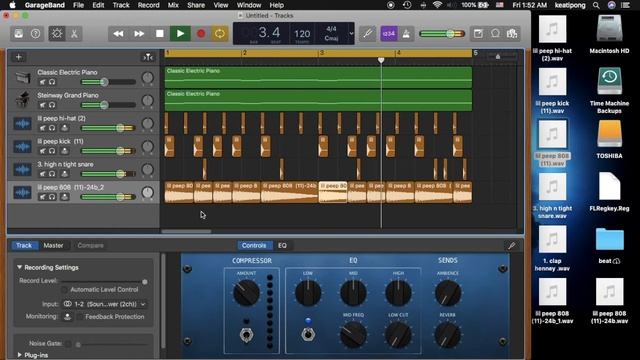Toggle the Metronome button
This screenshot has width=640, height=360.
[406, 33]
